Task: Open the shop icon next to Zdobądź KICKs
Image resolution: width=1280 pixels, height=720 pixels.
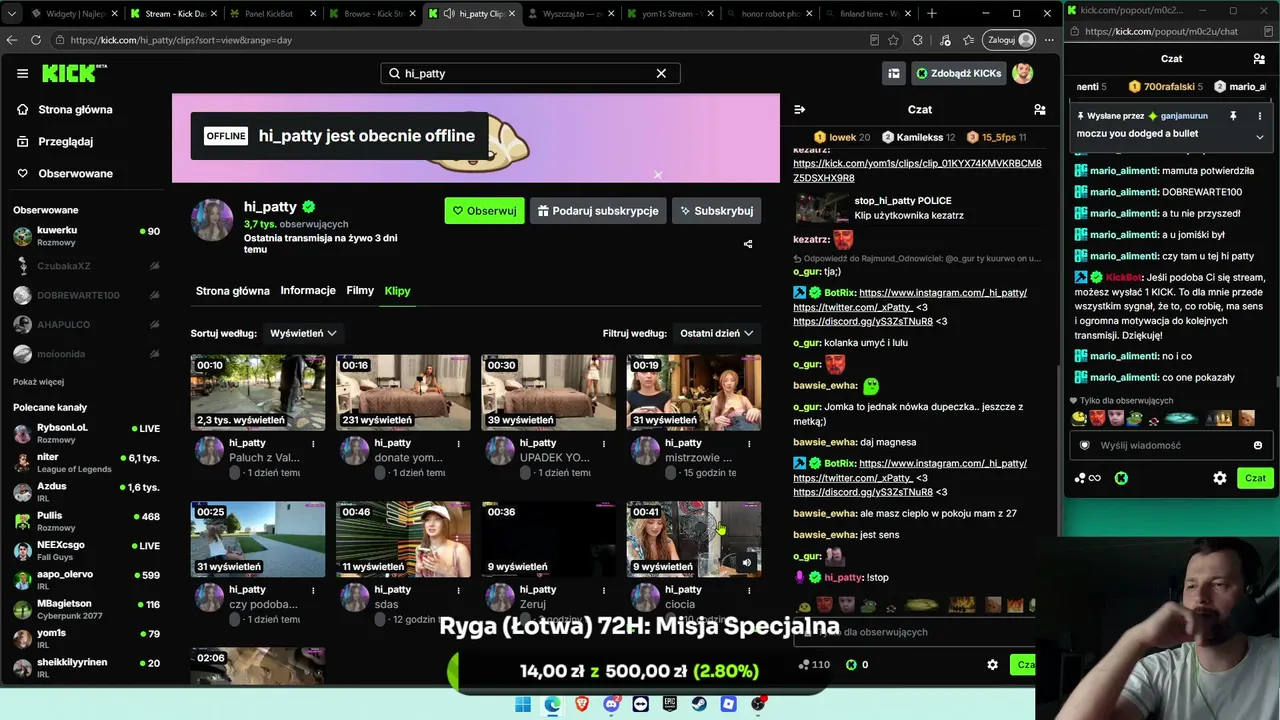Action: pyautogui.click(x=893, y=73)
